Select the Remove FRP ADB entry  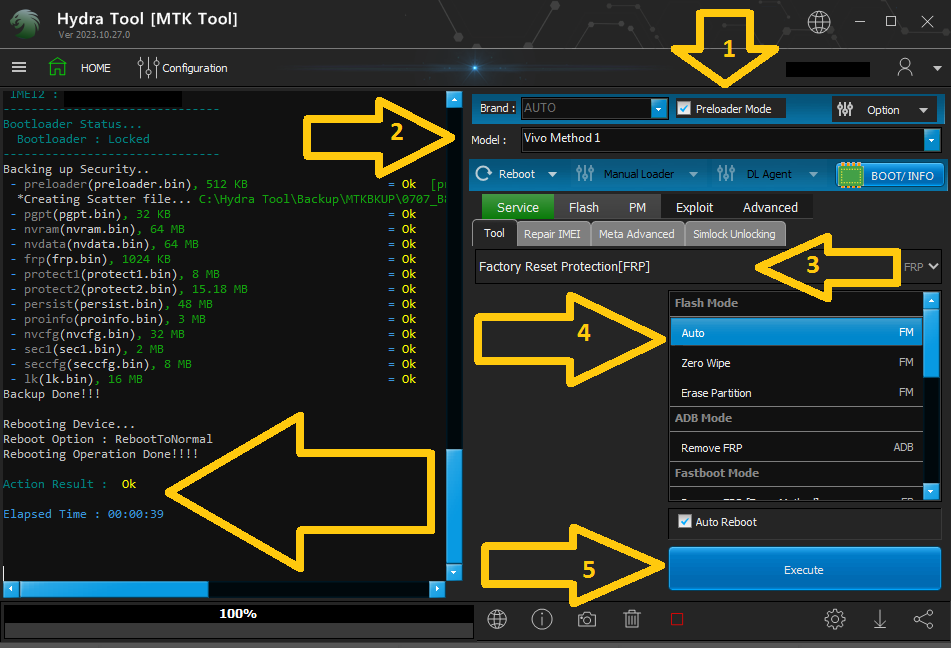coord(796,448)
